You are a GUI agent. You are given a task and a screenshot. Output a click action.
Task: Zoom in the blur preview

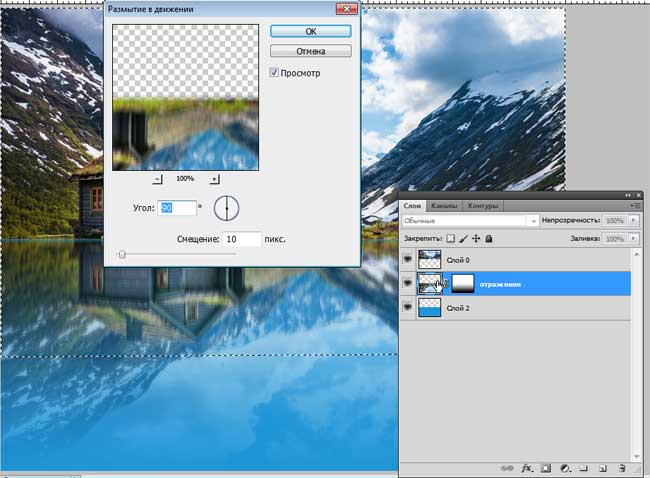tap(214, 179)
